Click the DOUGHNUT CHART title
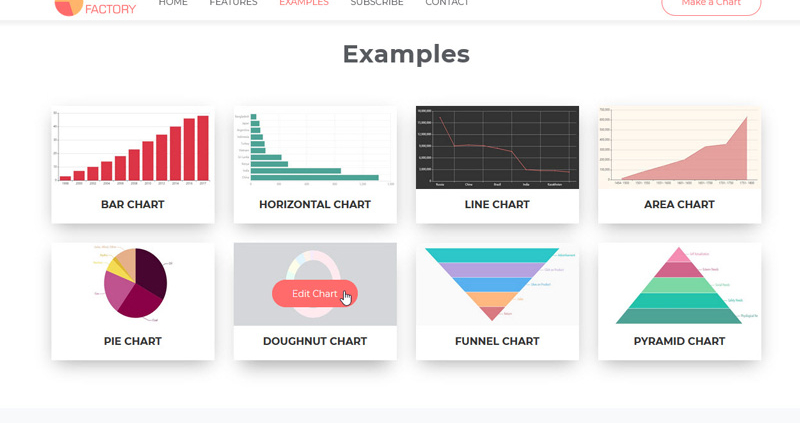Image resolution: width=800 pixels, height=423 pixels. (x=315, y=341)
